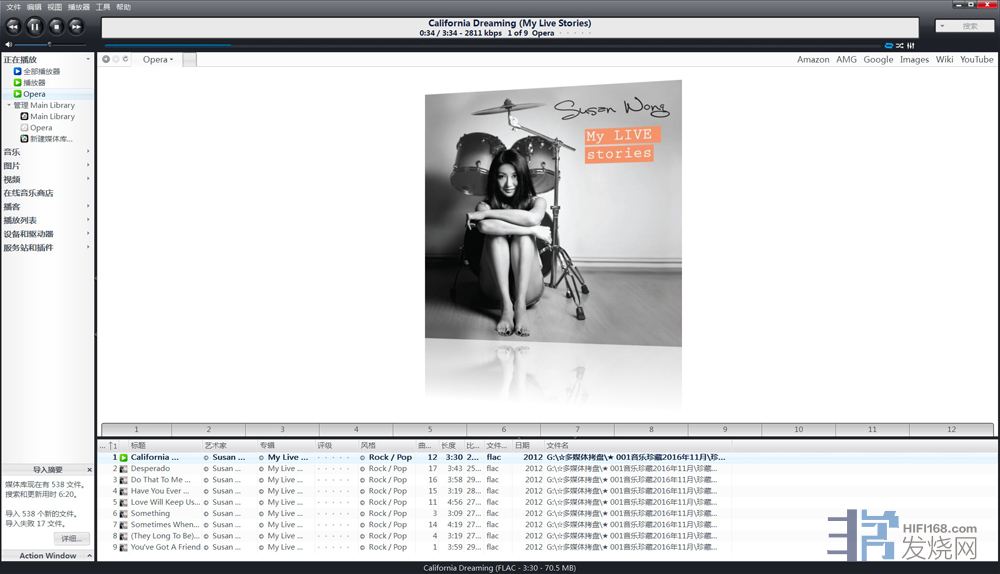The width and height of the screenshot is (1000, 574).
Task: Skip to the previous track
Action: (x=14, y=26)
